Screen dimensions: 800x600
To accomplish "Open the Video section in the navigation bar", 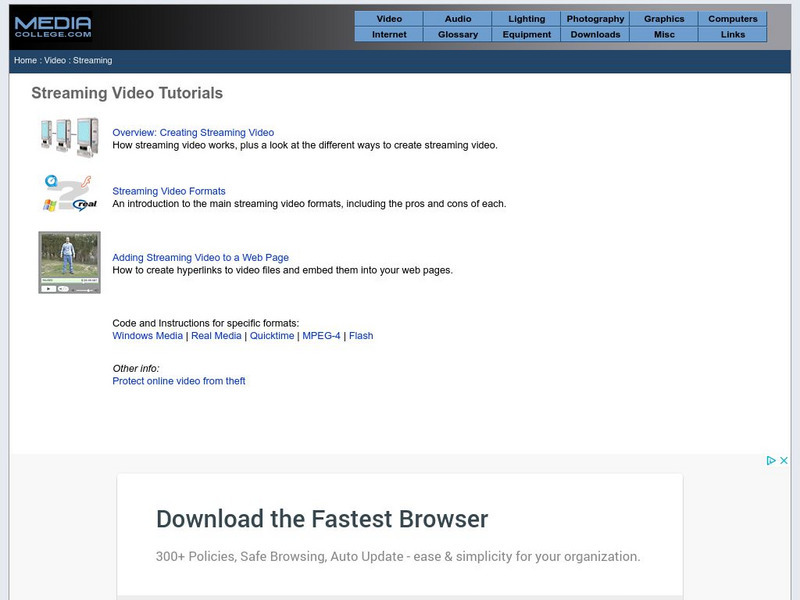I will (x=388, y=17).
